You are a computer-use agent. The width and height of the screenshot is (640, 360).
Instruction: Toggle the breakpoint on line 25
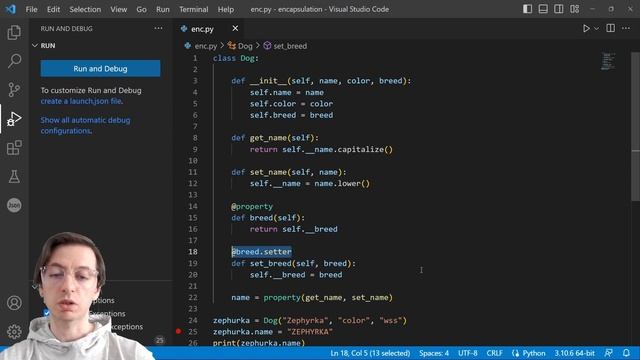tap(178, 331)
